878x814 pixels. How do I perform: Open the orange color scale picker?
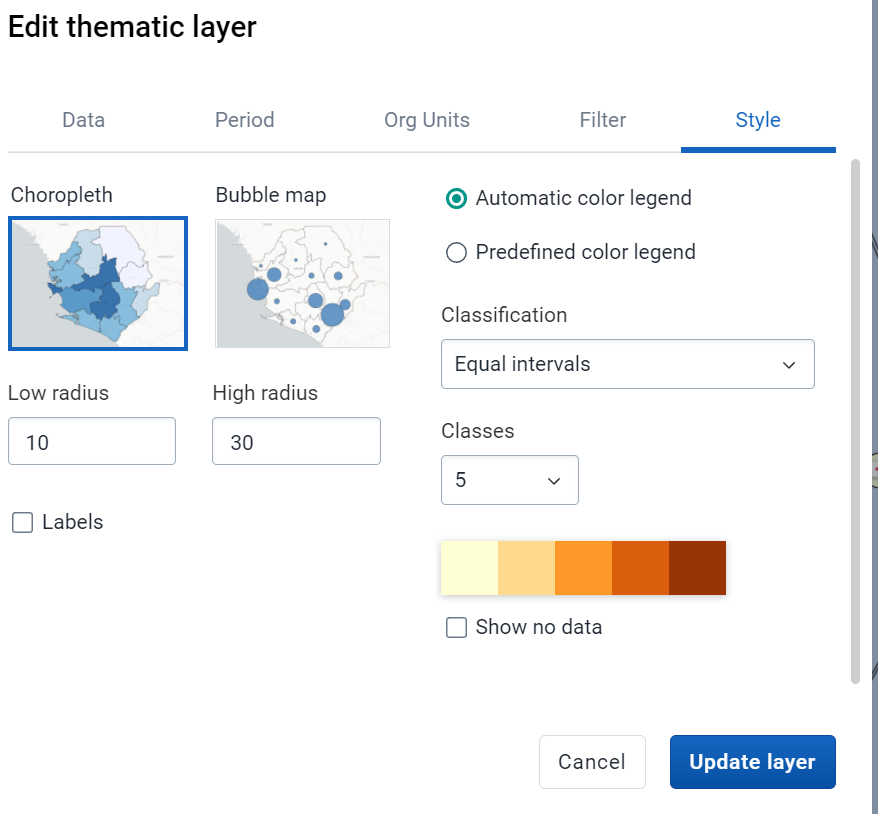pos(583,568)
